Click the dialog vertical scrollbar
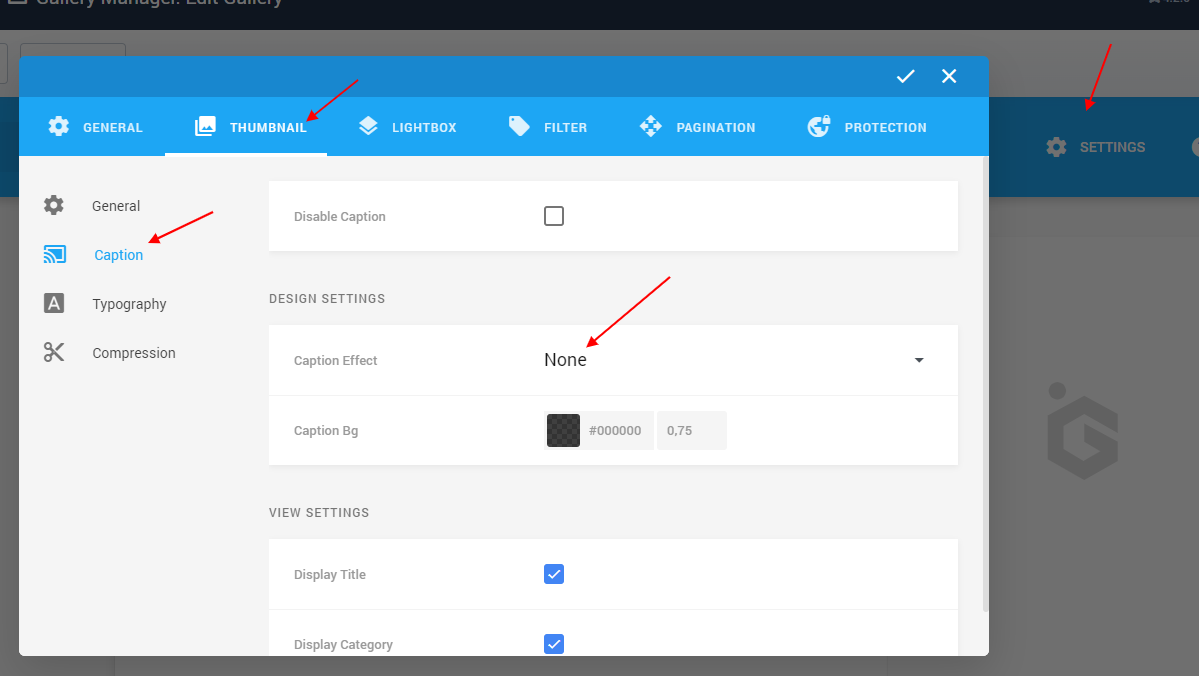The image size is (1199, 676). (985, 385)
